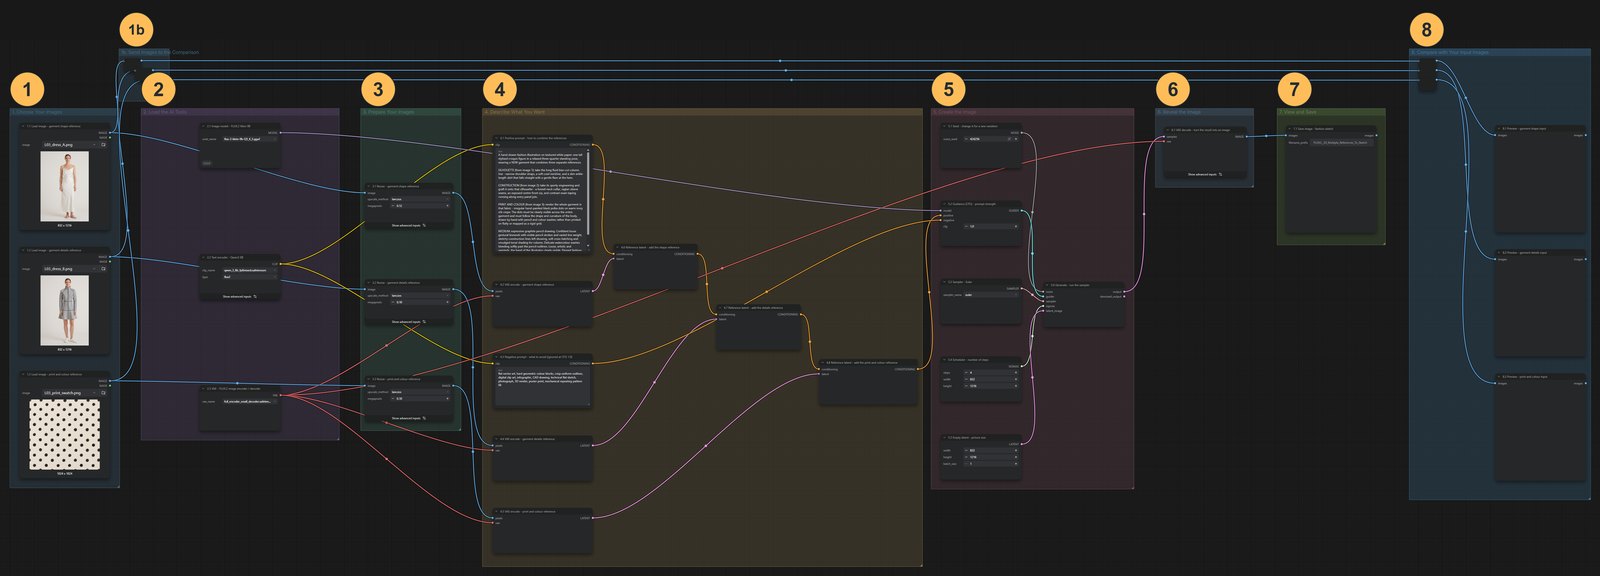
Task: Select group title '5. Create the Image'
Action: point(955,112)
